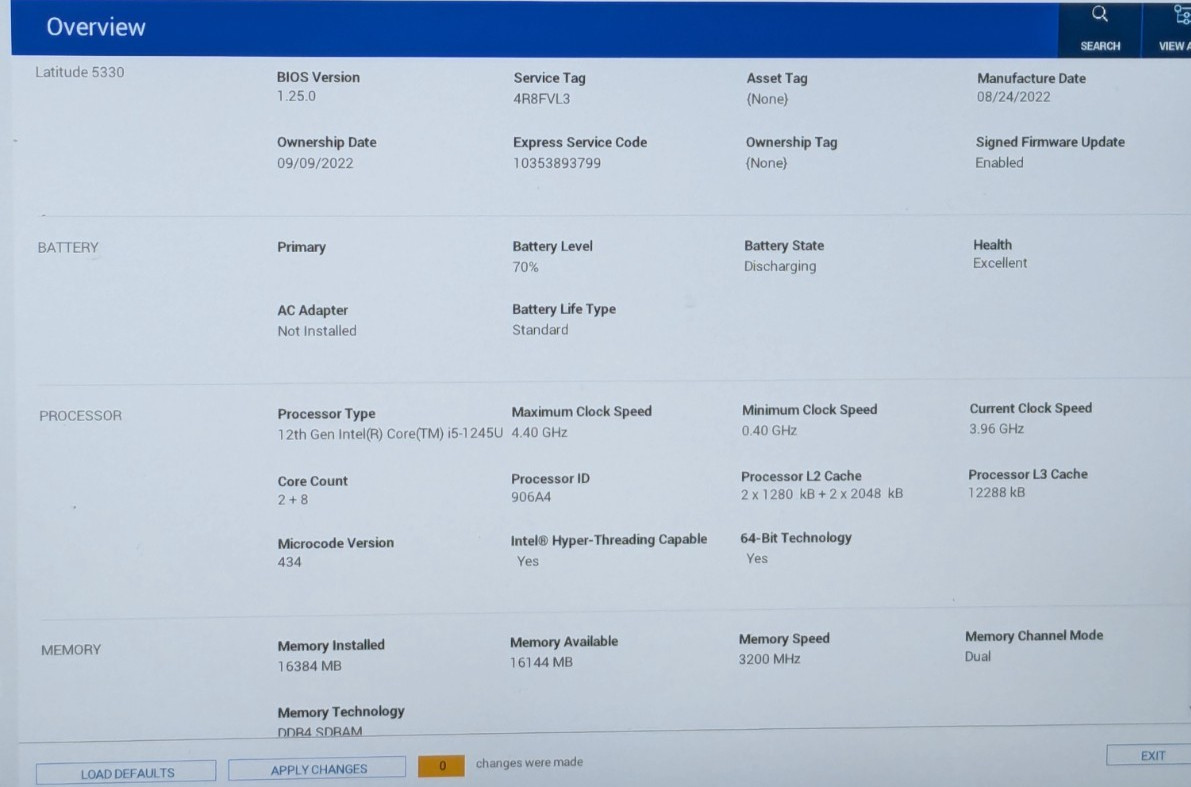The image size is (1191, 787).
Task: Select Battery Level value 70%
Action: coord(526,267)
